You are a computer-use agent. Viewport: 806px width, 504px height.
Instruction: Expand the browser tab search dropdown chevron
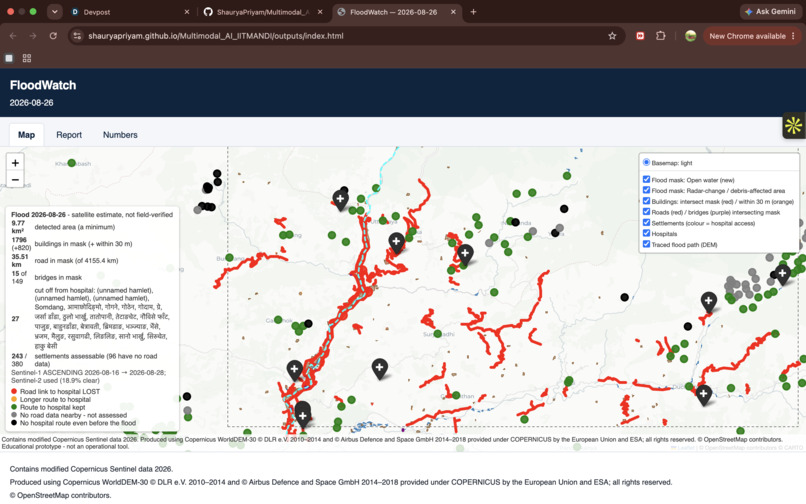(x=54, y=11)
